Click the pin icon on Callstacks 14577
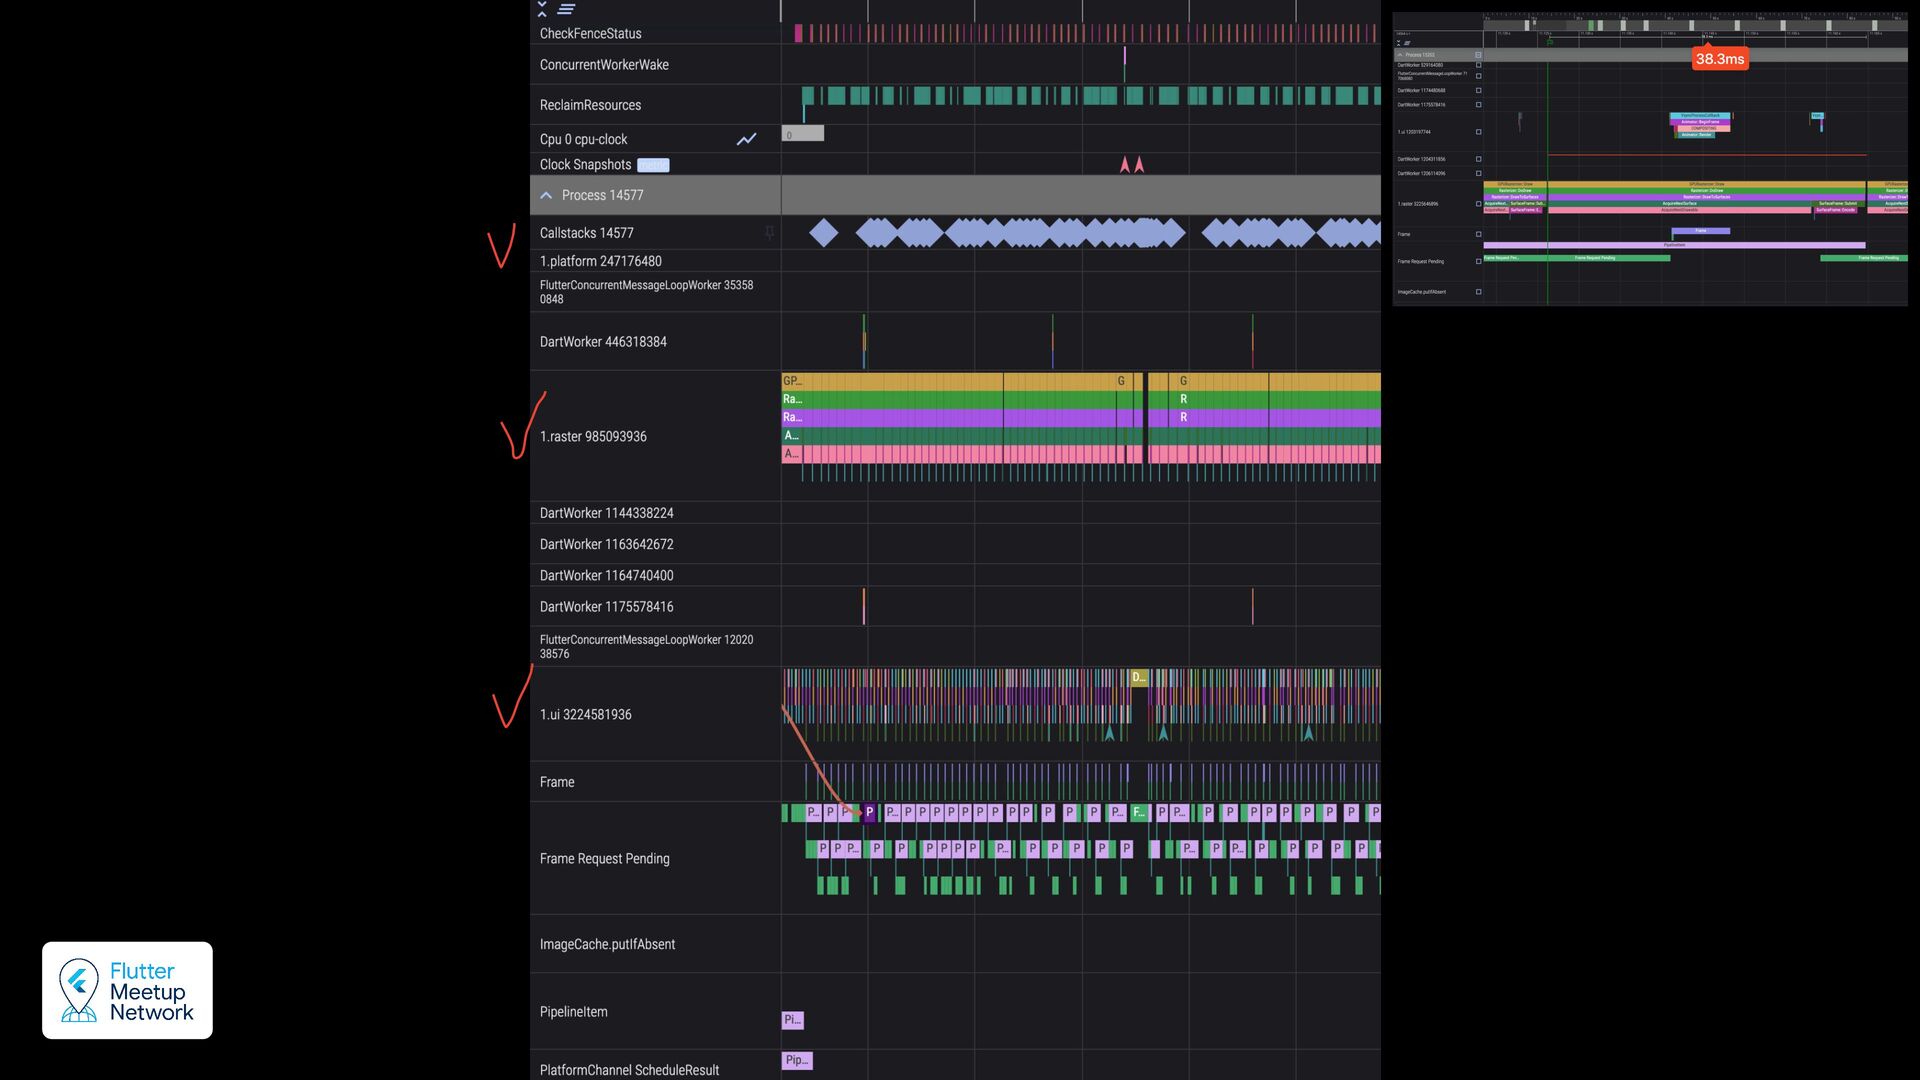1920x1080 pixels. [x=769, y=232]
